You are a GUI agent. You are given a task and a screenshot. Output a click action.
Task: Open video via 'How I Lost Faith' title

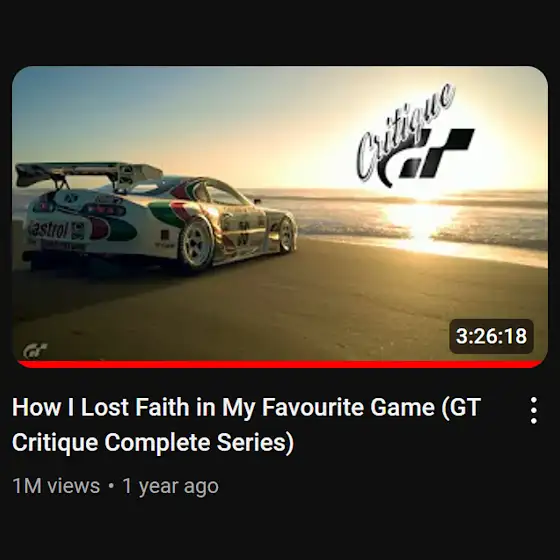point(246,407)
